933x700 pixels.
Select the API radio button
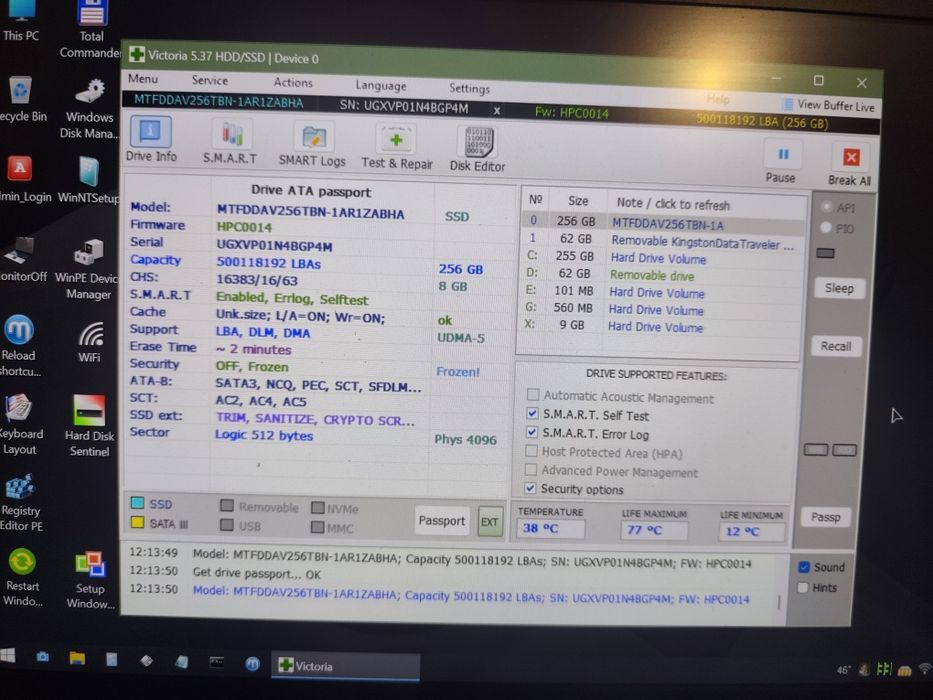[x=826, y=207]
